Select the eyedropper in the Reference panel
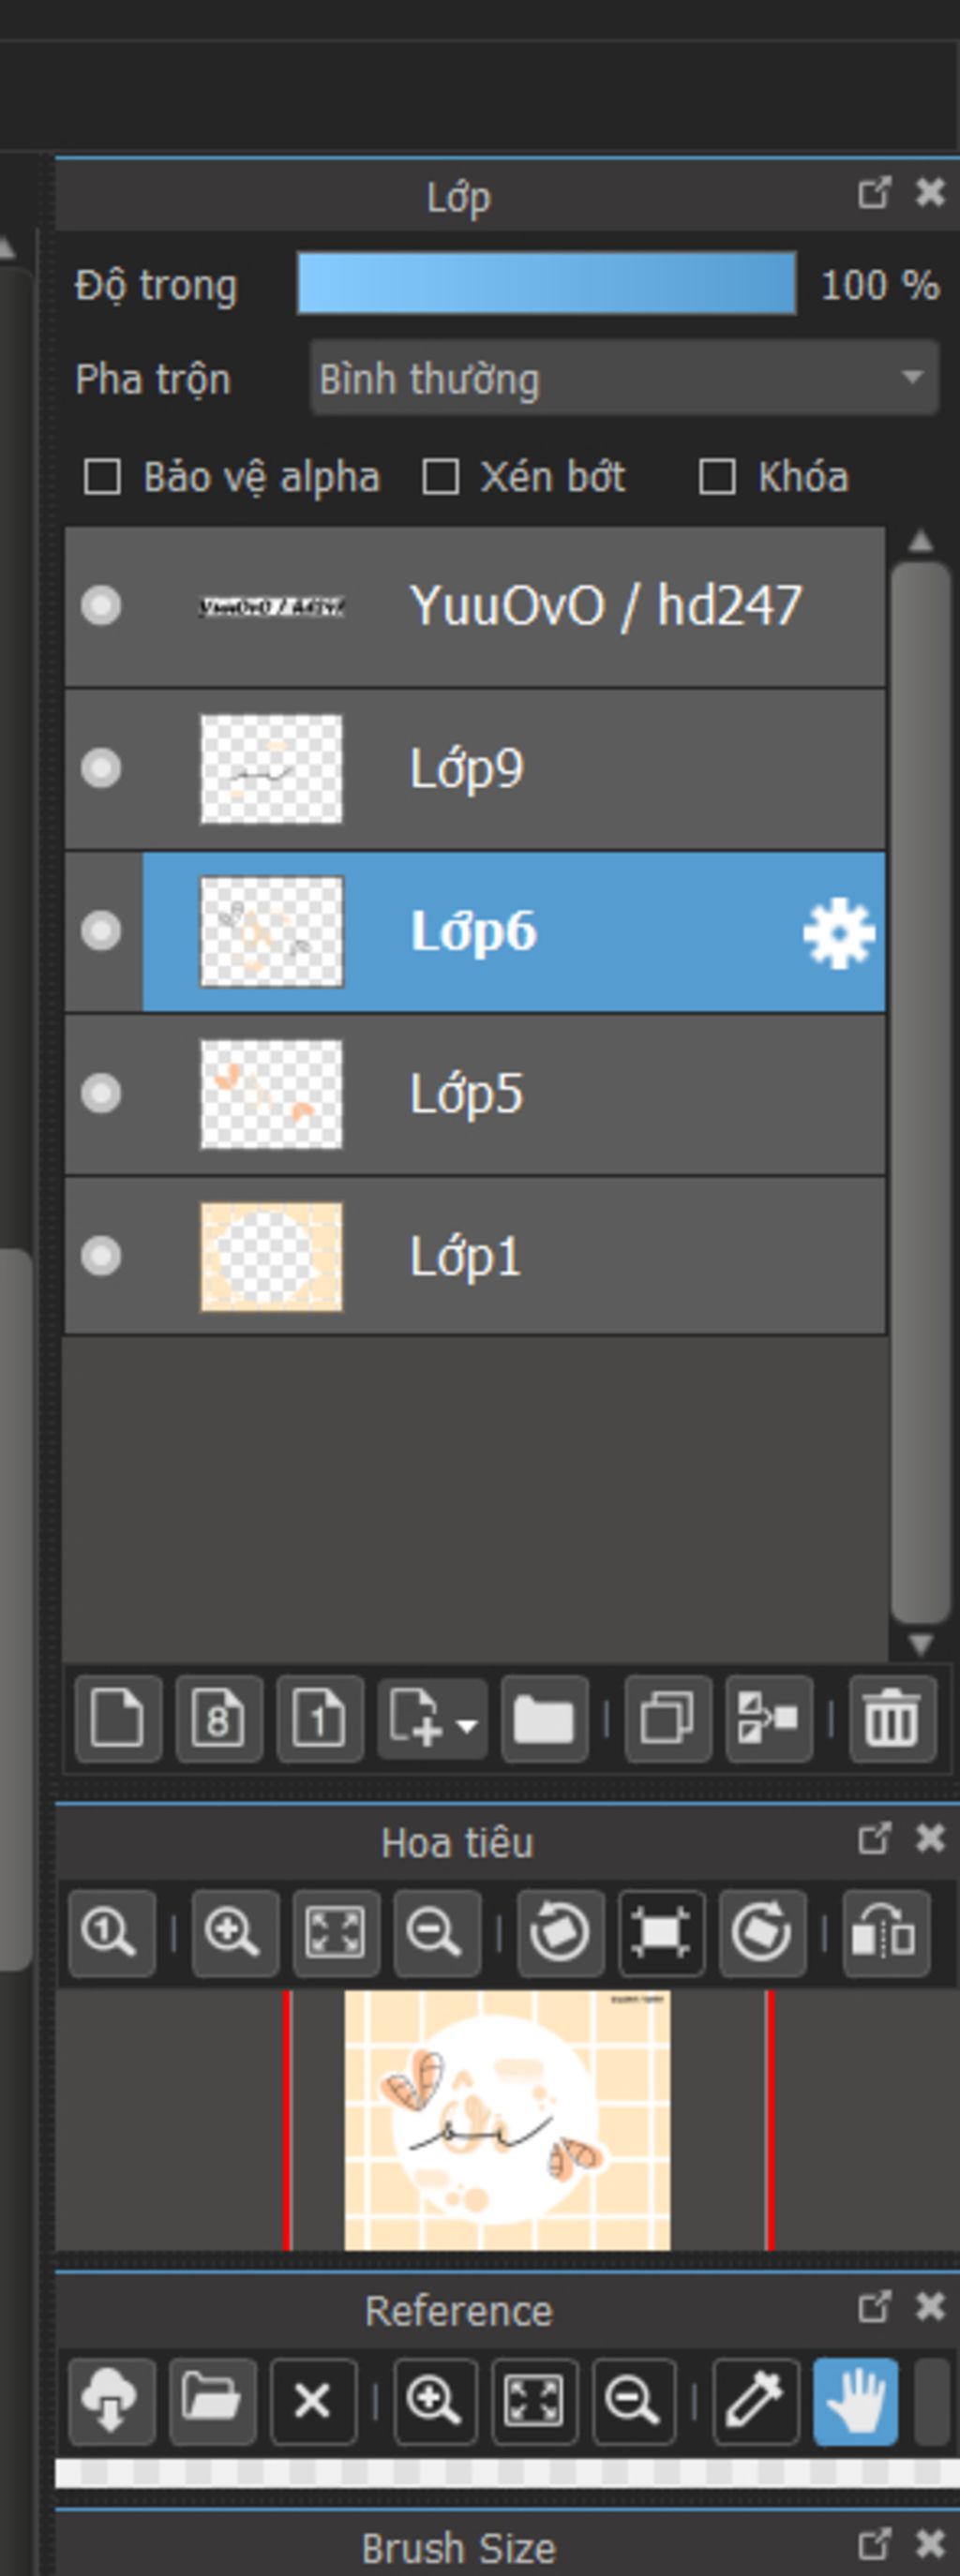The image size is (960, 2576). pos(755,2401)
